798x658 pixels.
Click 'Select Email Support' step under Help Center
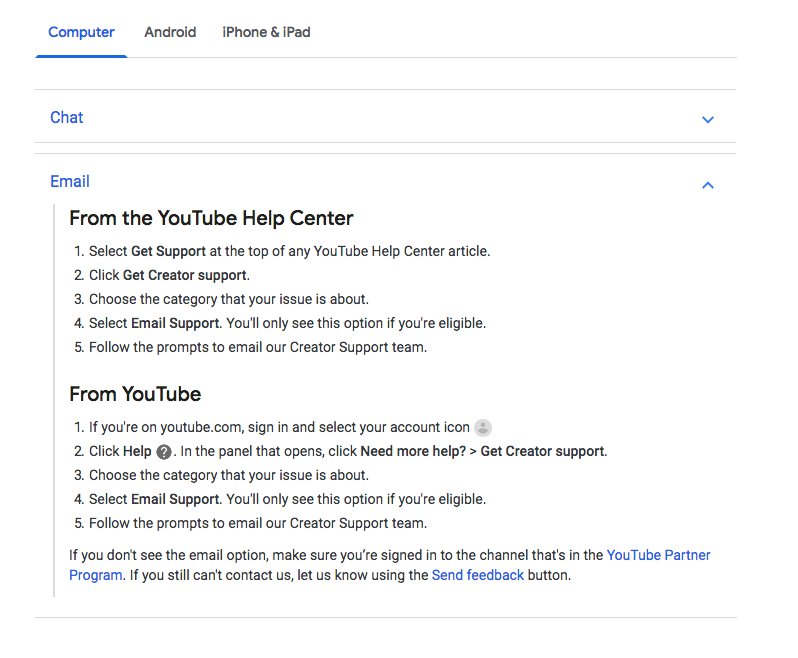coord(288,323)
